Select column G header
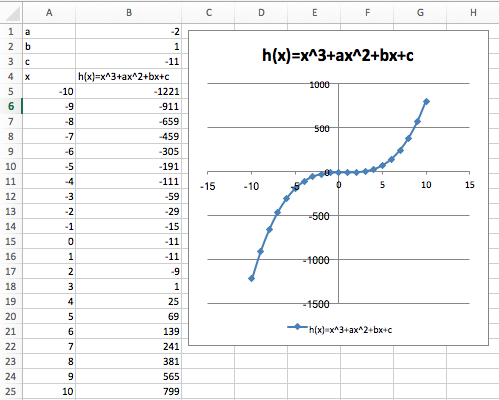Viewport: 499px width, 400px height. [x=420, y=13]
